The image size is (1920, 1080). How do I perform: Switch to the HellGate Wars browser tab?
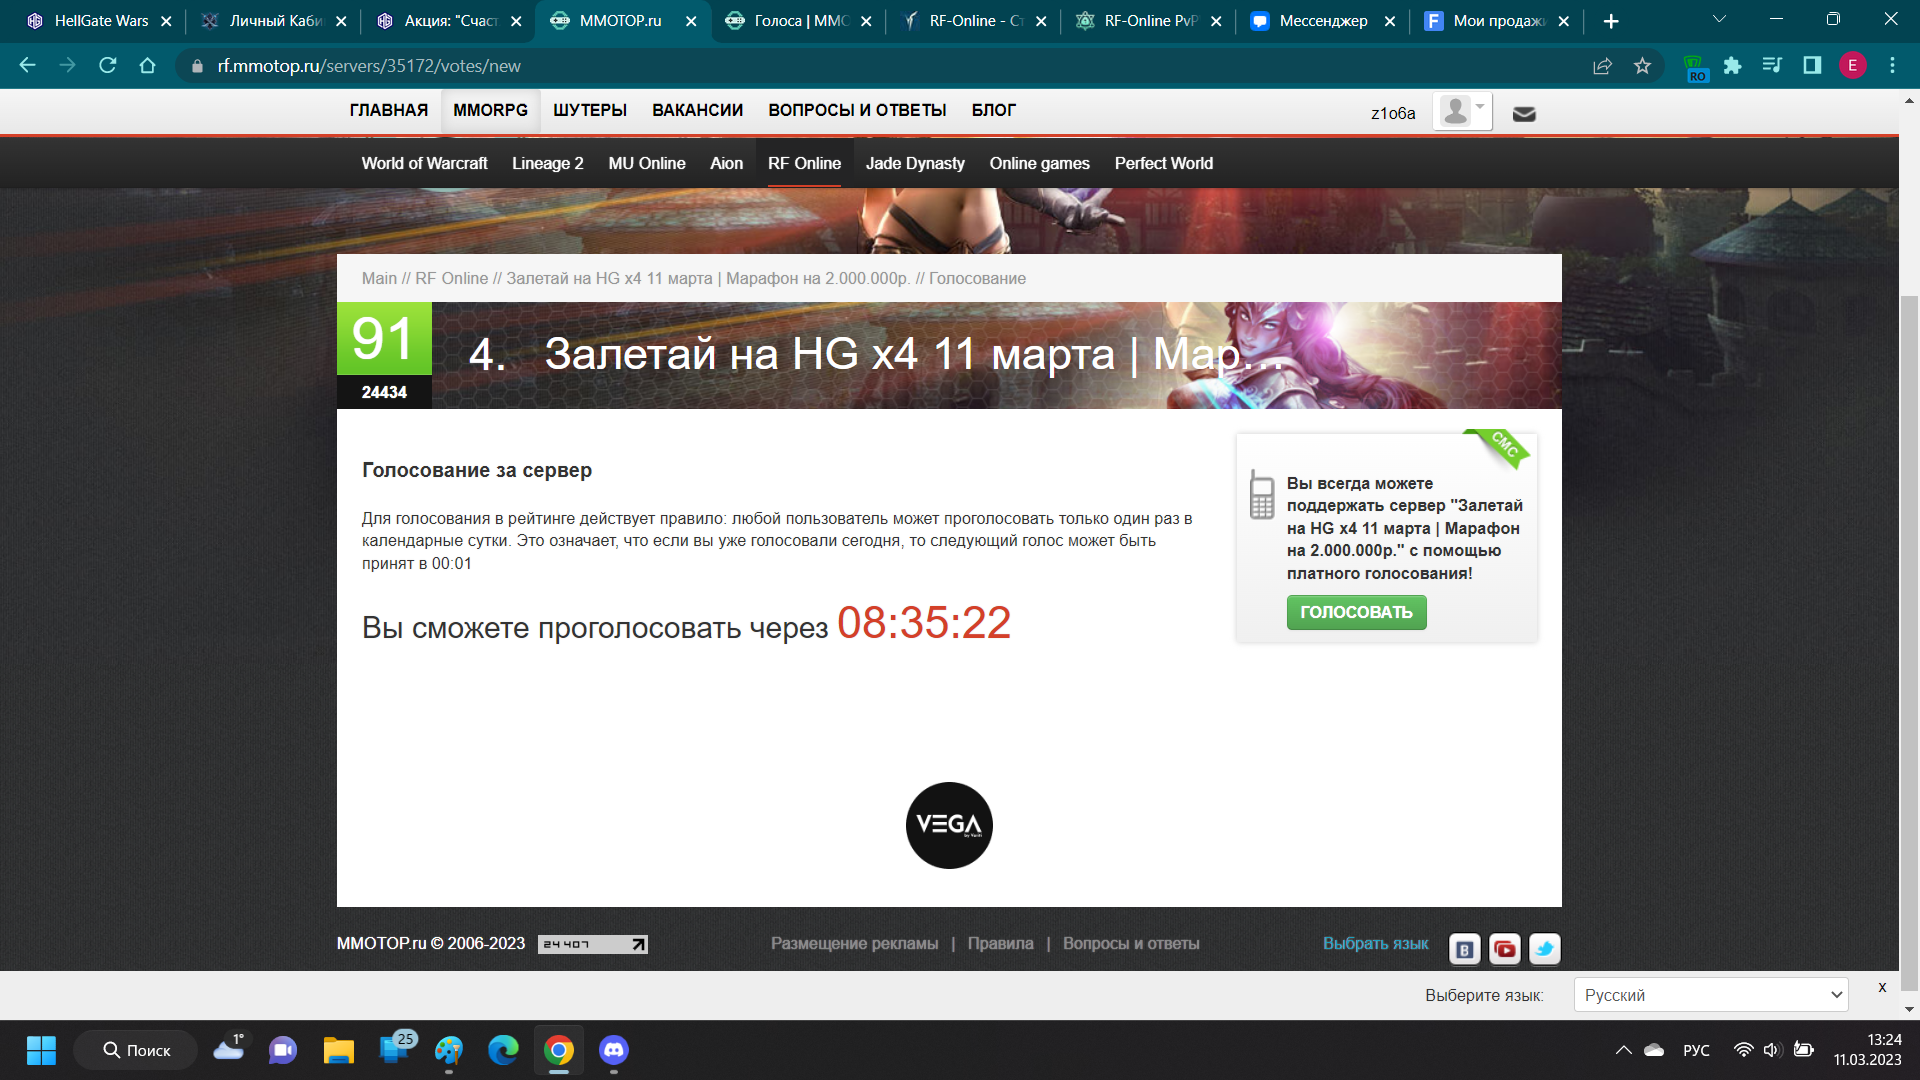click(x=101, y=20)
